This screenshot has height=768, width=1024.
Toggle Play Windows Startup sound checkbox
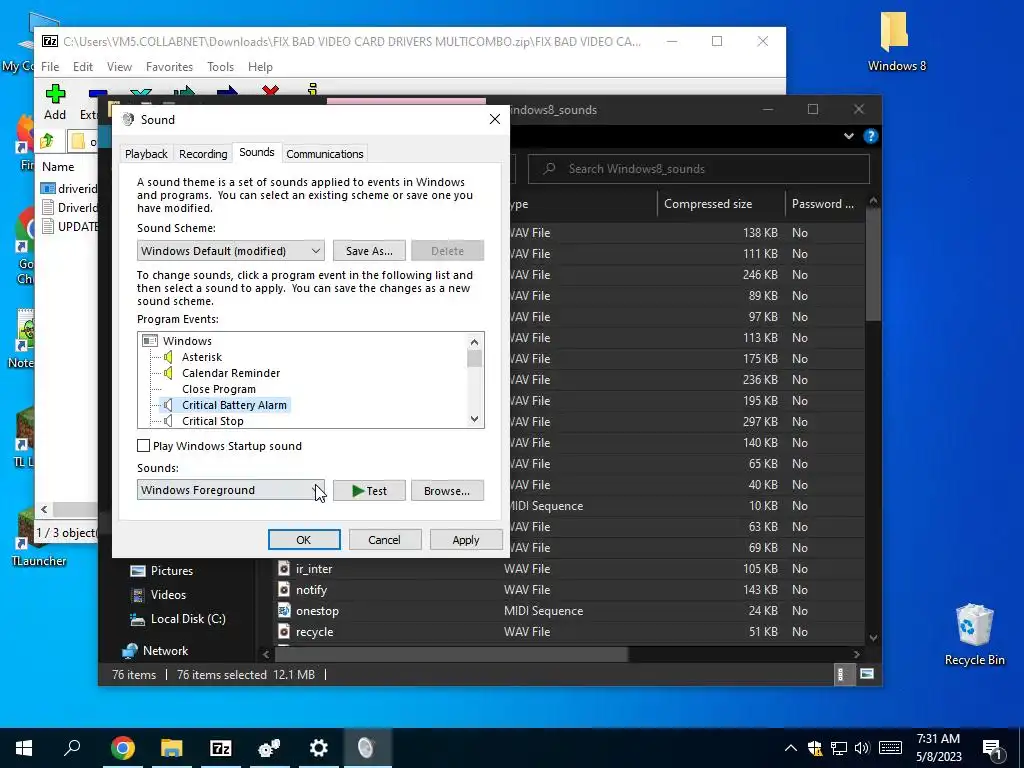coord(144,445)
